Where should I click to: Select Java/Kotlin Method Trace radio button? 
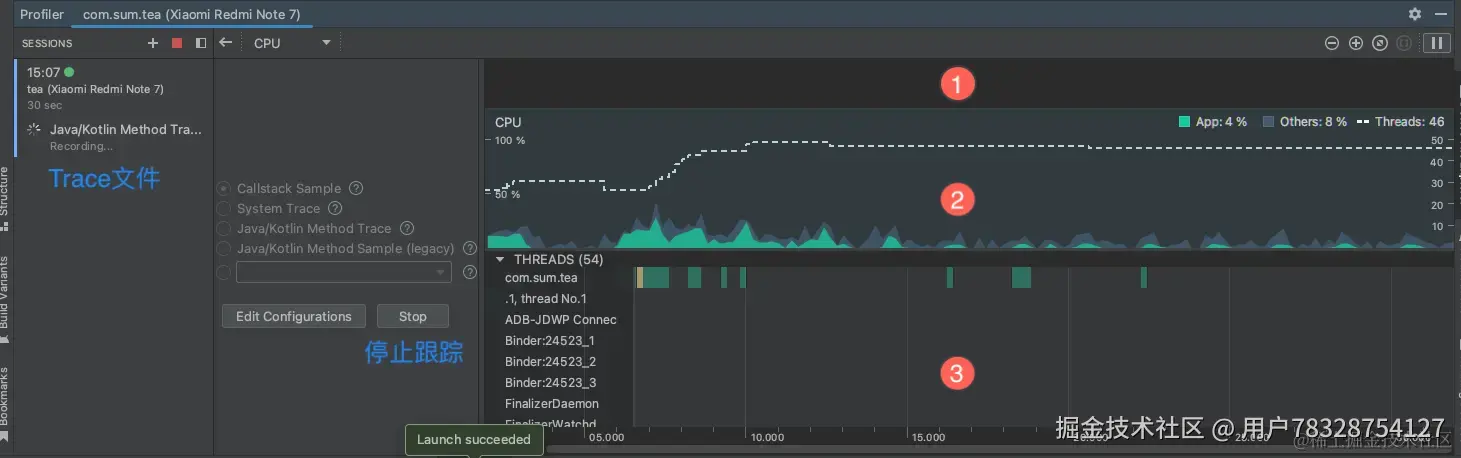(224, 228)
